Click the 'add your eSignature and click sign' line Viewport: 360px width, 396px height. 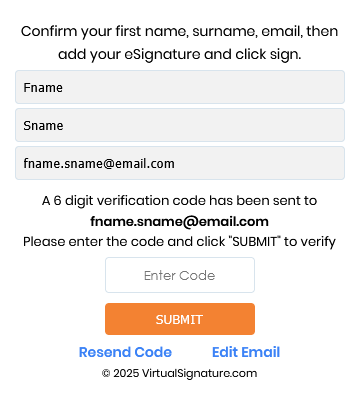(180, 55)
